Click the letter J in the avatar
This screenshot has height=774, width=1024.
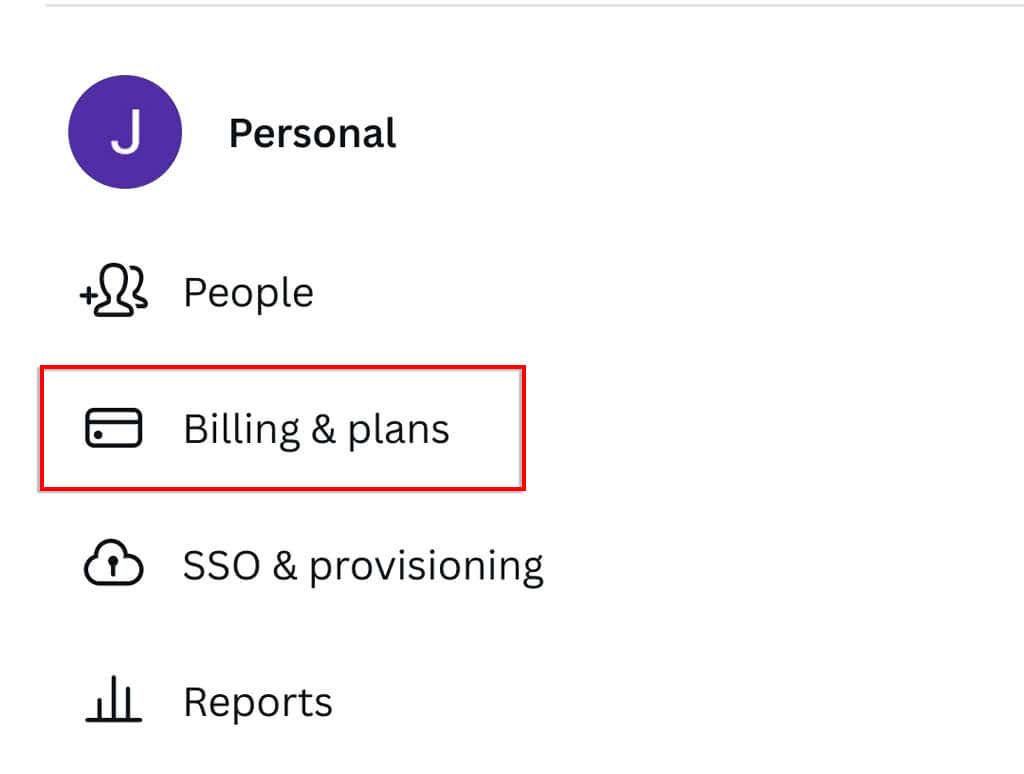point(125,133)
